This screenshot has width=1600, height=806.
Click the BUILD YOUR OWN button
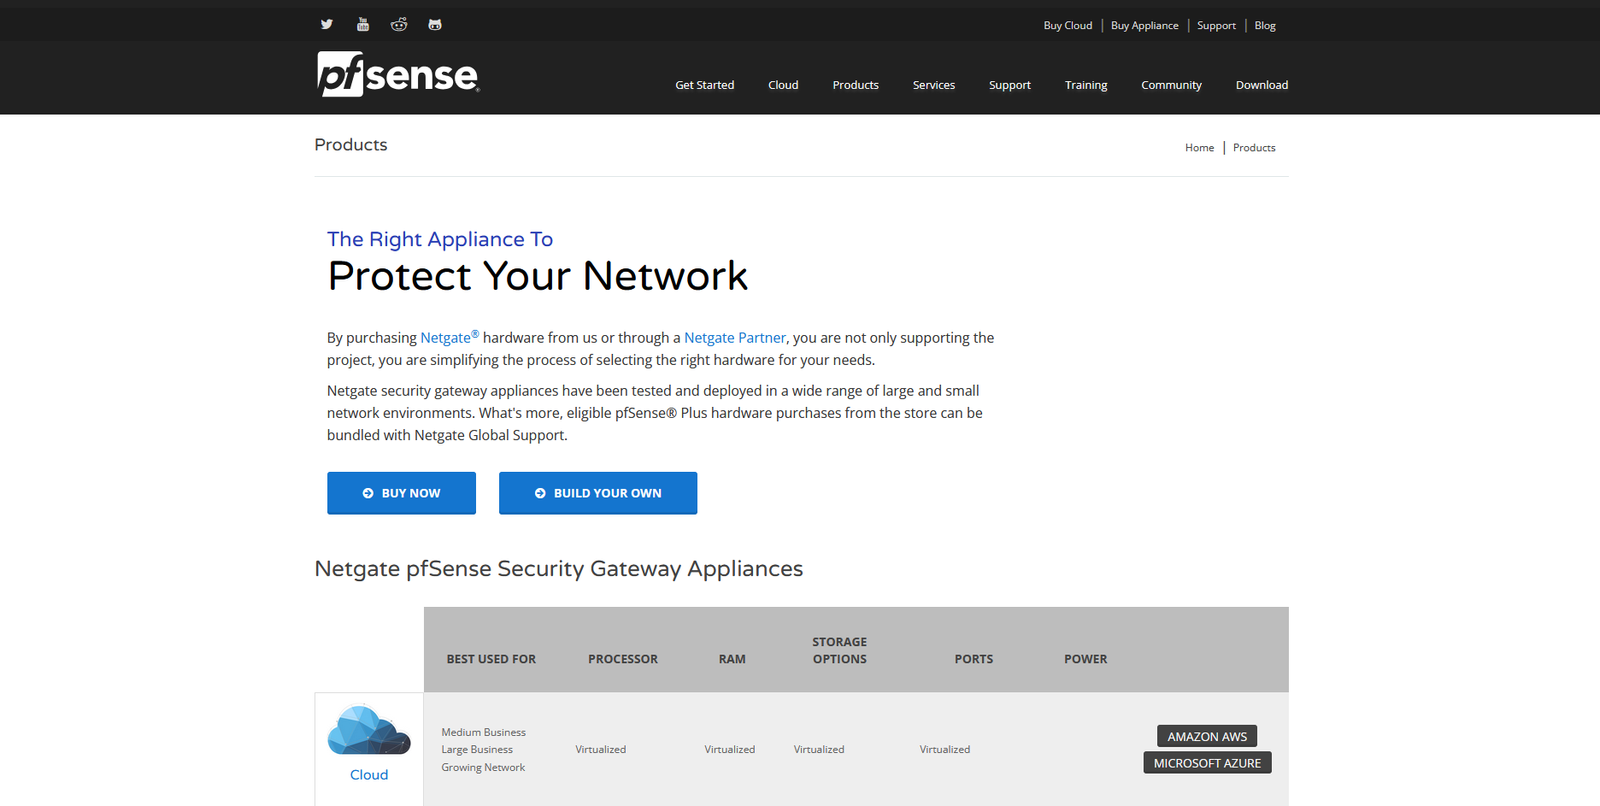pos(598,493)
